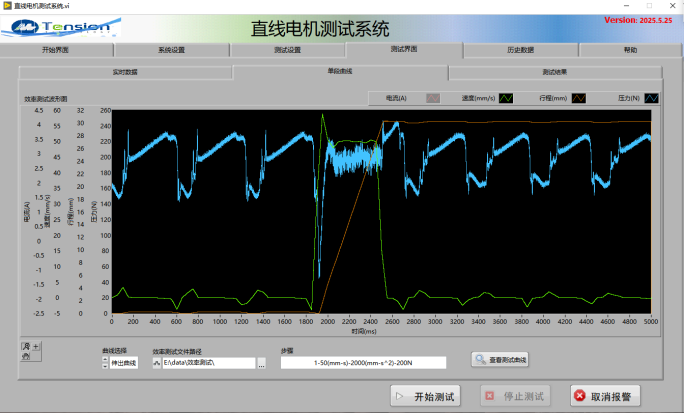The width and height of the screenshot is (684, 413).
Task: Click the orange 行程(mm) plot legend icon
Action: tap(579, 98)
